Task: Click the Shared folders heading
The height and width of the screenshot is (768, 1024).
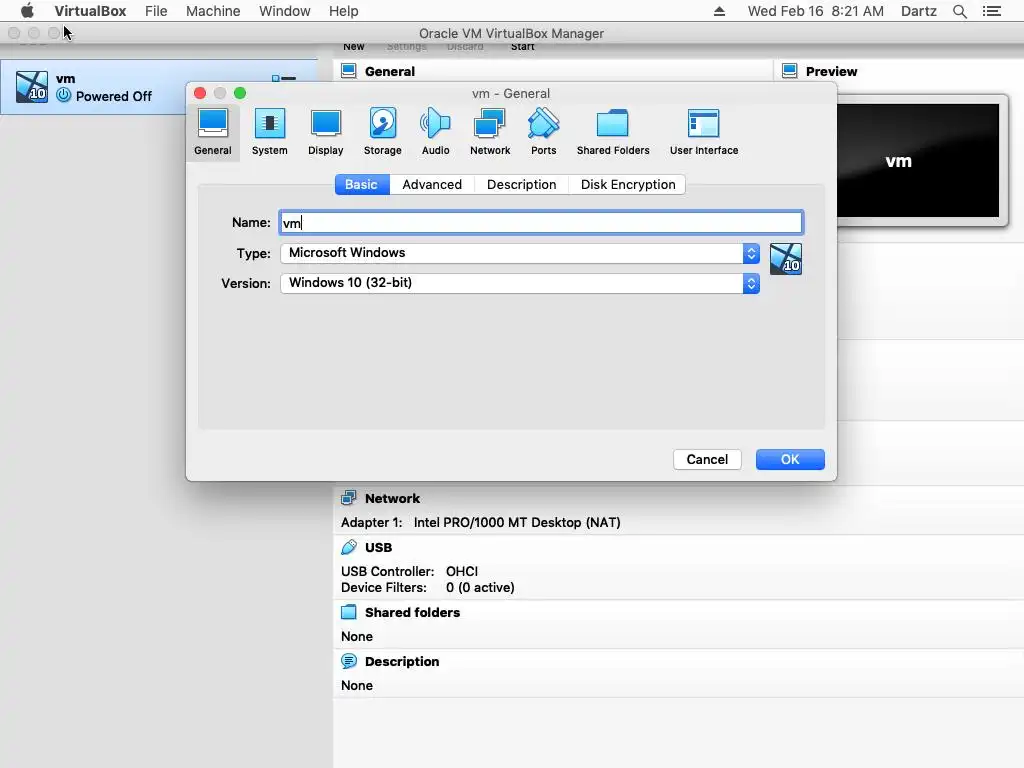Action: click(x=412, y=613)
